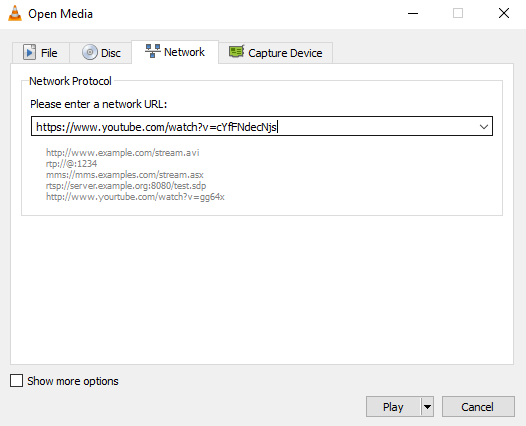Viewport: 526px width, 426px height.
Task: Click the Capture Device green card icon
Action: [236, 52]
